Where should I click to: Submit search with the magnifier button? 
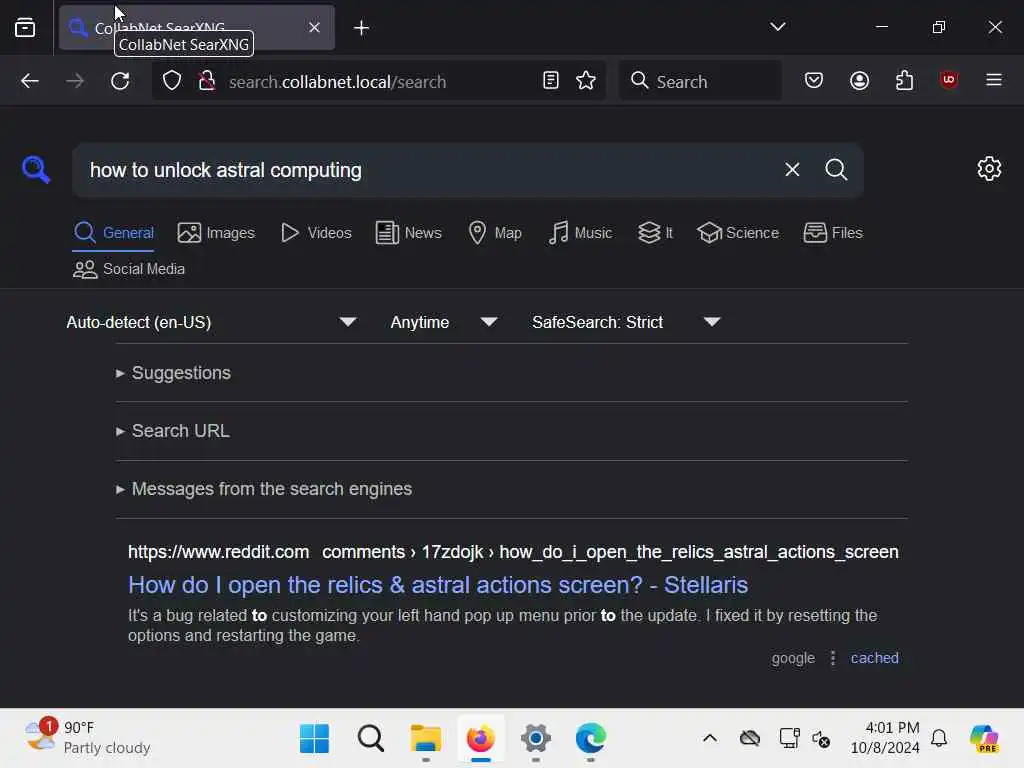click(836, 170)
